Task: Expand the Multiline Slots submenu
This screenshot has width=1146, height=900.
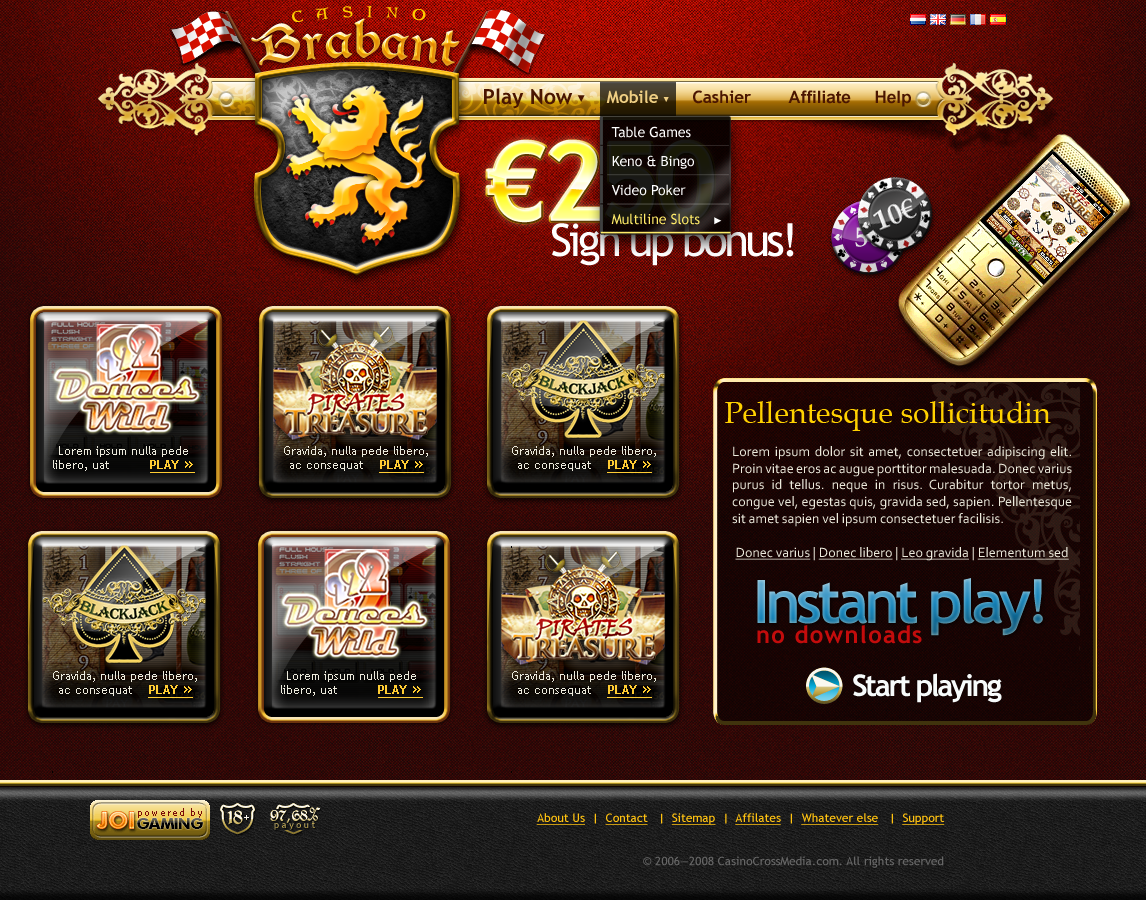Action: tap(665, 219)
